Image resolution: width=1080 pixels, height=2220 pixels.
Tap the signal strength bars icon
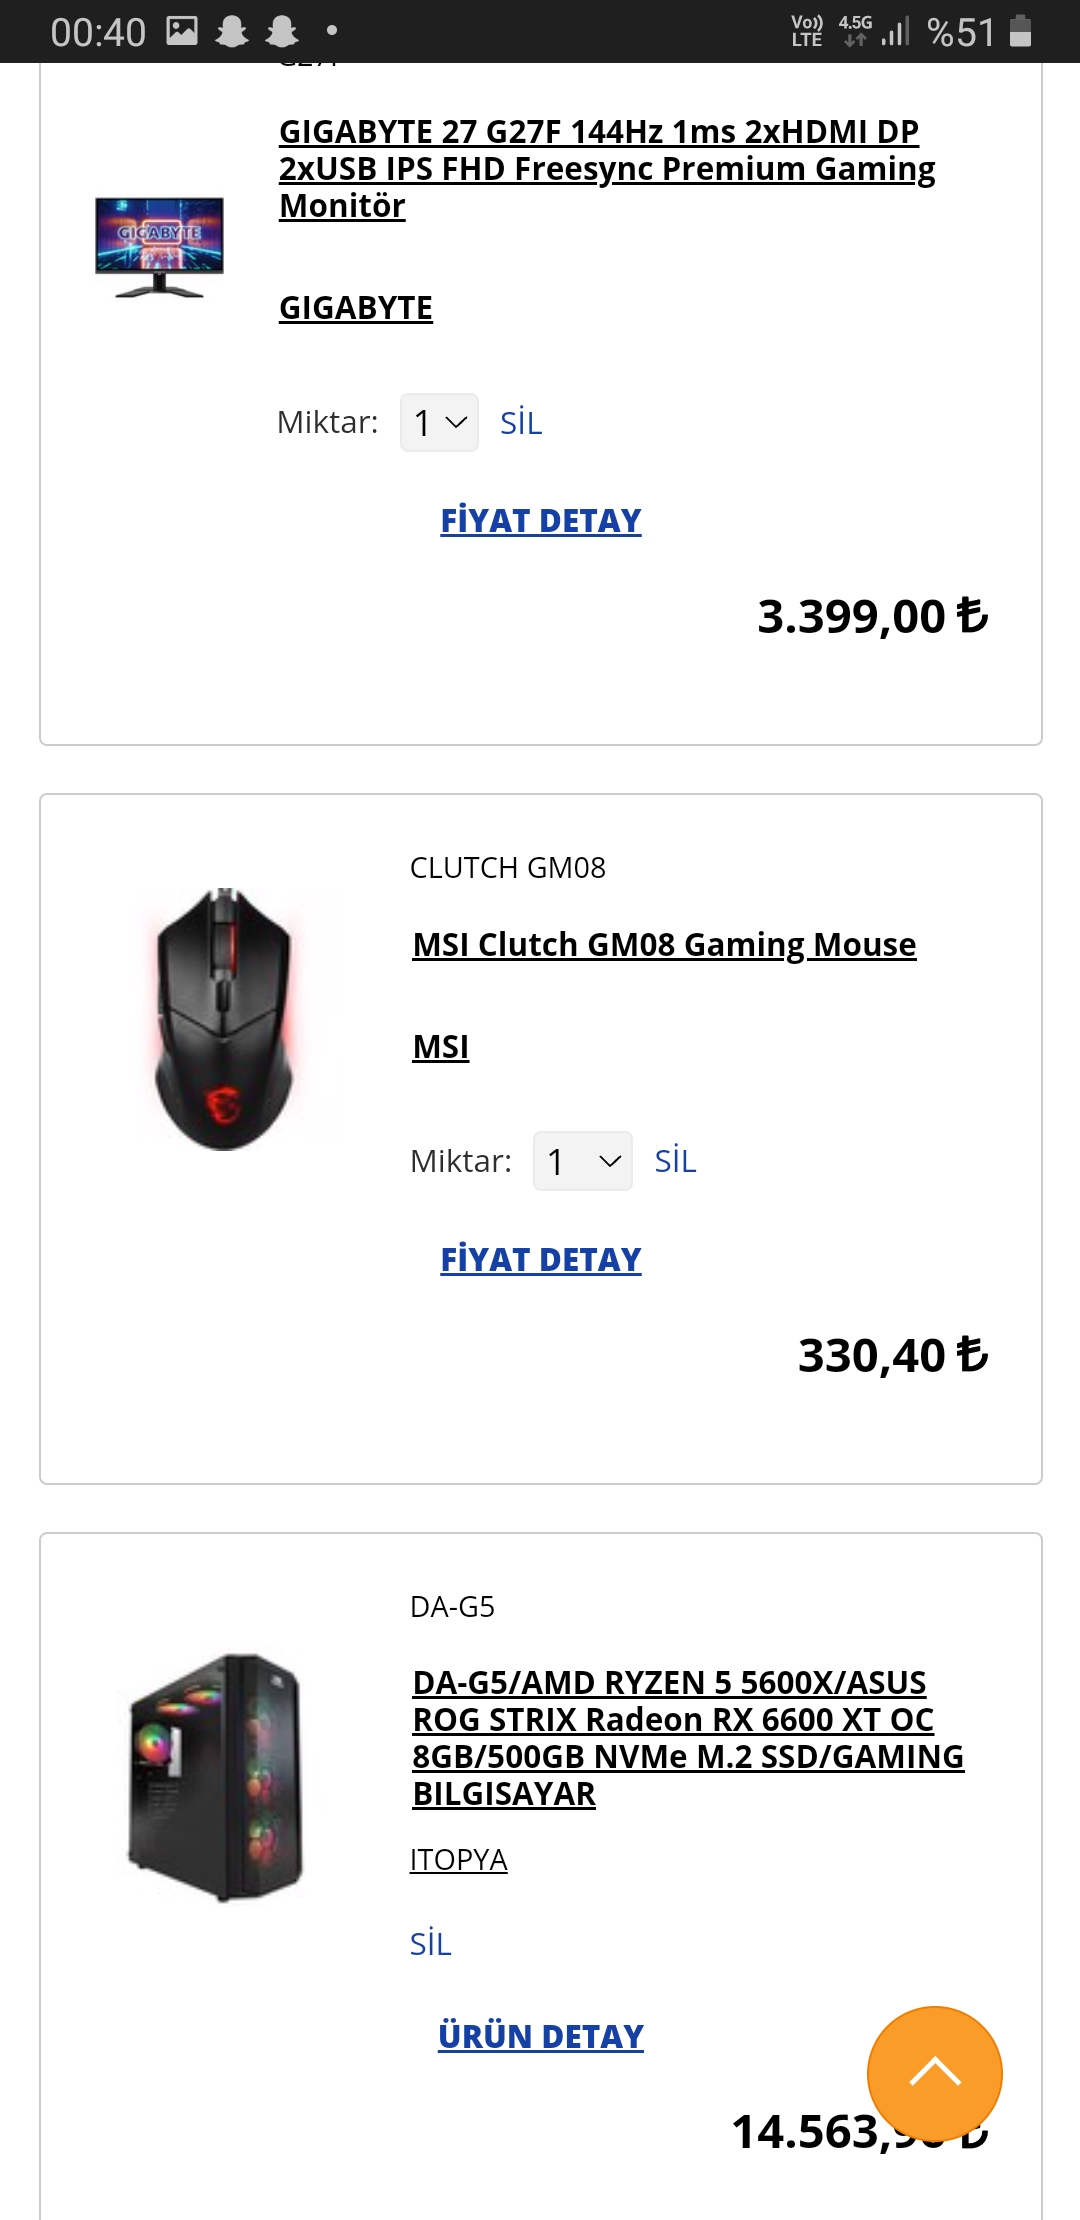pyautogui.click(x=895, y=32)
